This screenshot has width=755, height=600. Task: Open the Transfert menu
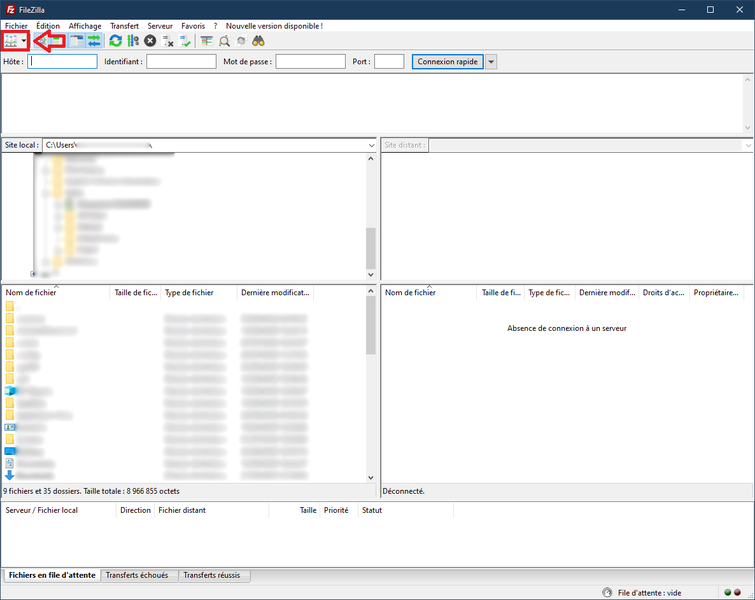tap(124, 26)
